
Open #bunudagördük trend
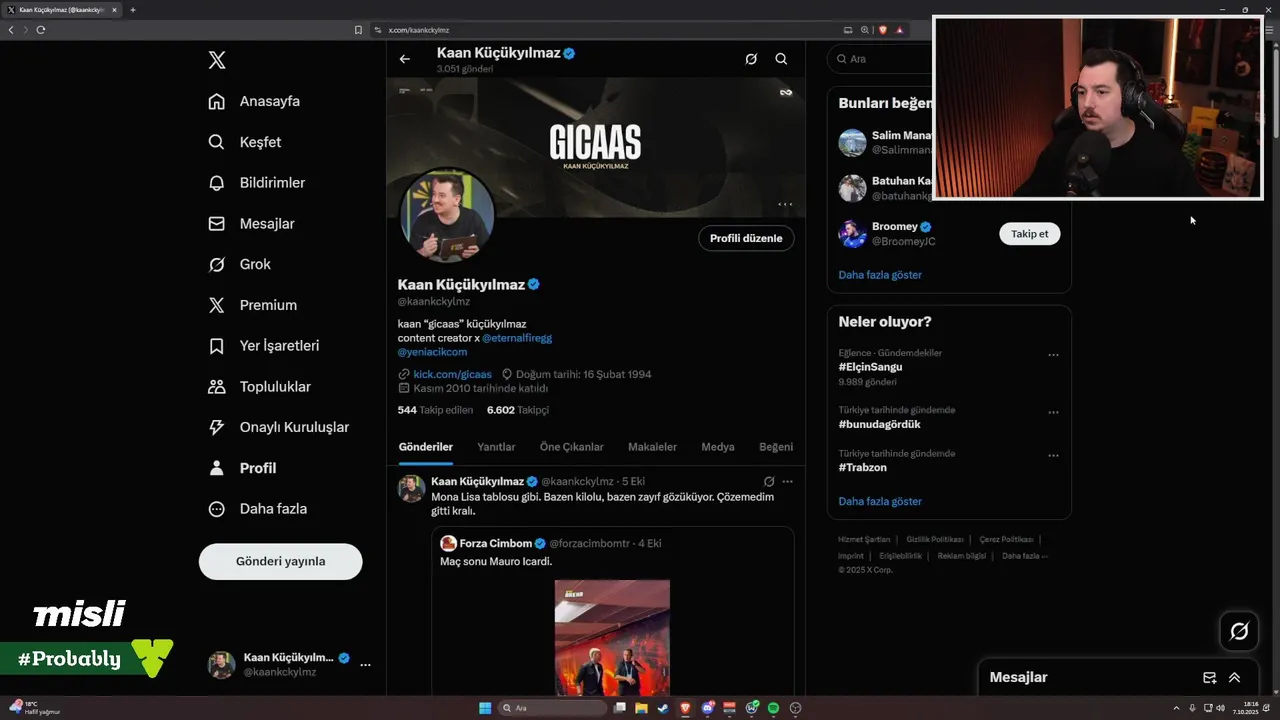[x=879, y=424]
